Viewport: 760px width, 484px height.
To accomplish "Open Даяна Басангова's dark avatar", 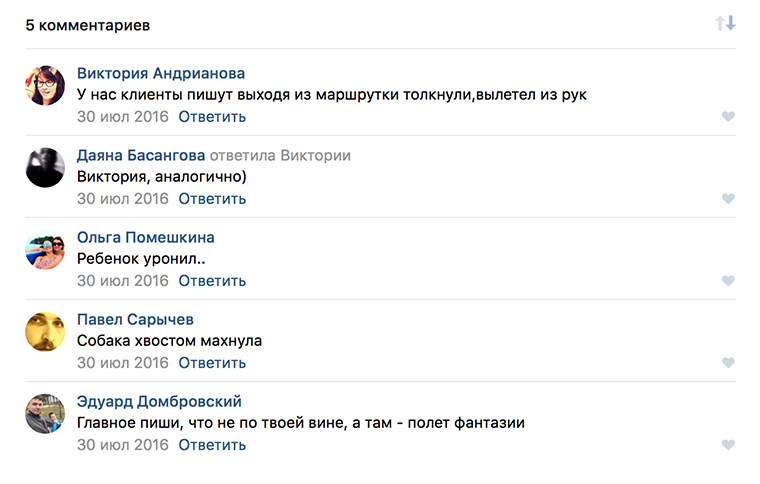I will 45,168.
